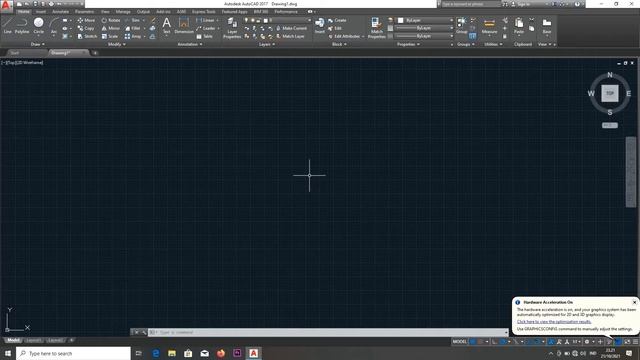Insert a Table annotation

(x=204, y=36)
